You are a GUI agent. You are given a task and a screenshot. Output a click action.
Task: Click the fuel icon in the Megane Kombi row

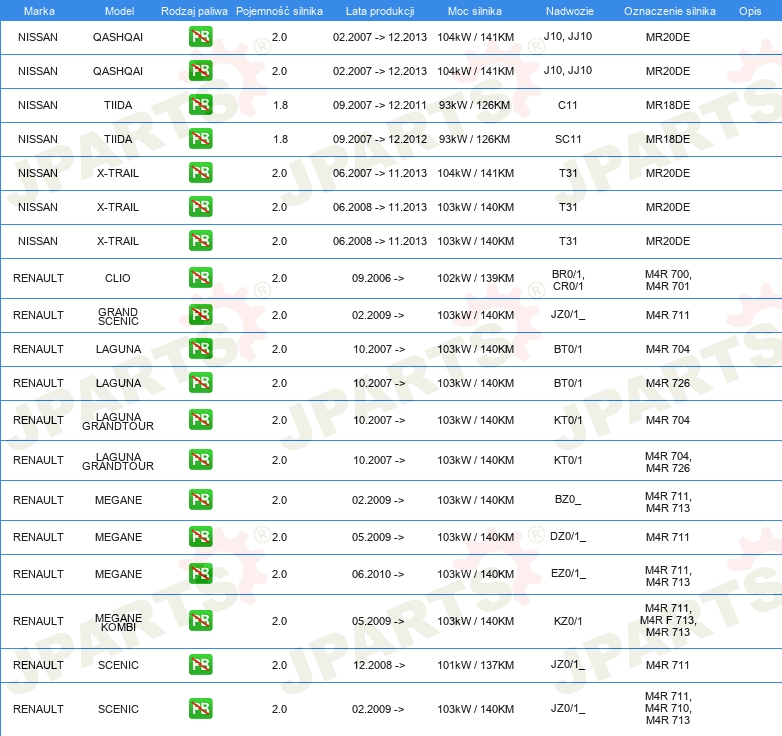[x=200, y=621]
